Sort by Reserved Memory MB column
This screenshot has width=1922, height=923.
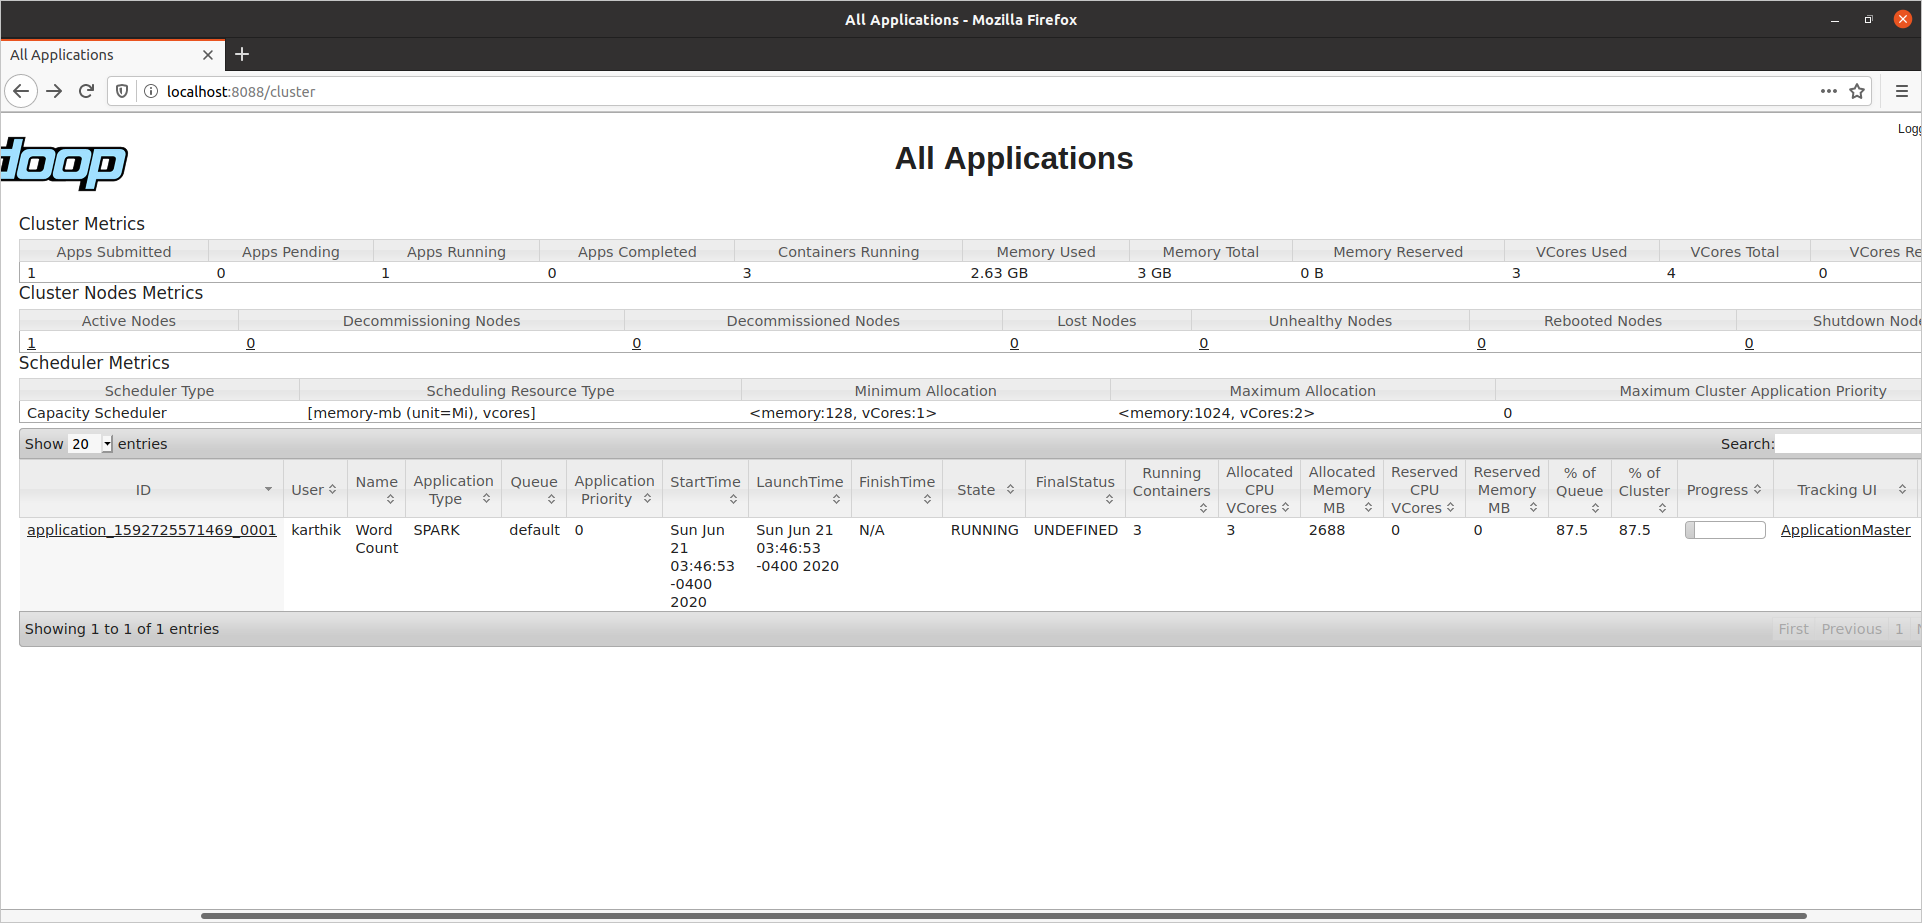pos(1506,490)
